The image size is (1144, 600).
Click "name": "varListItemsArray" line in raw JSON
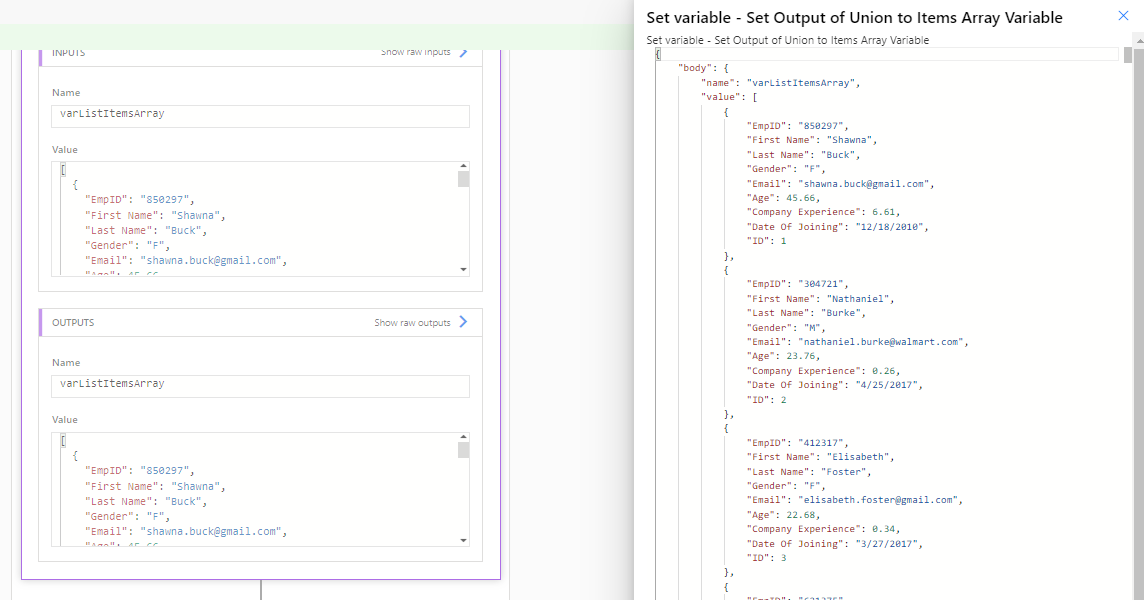pyautogui.click(x=781, y=82)
